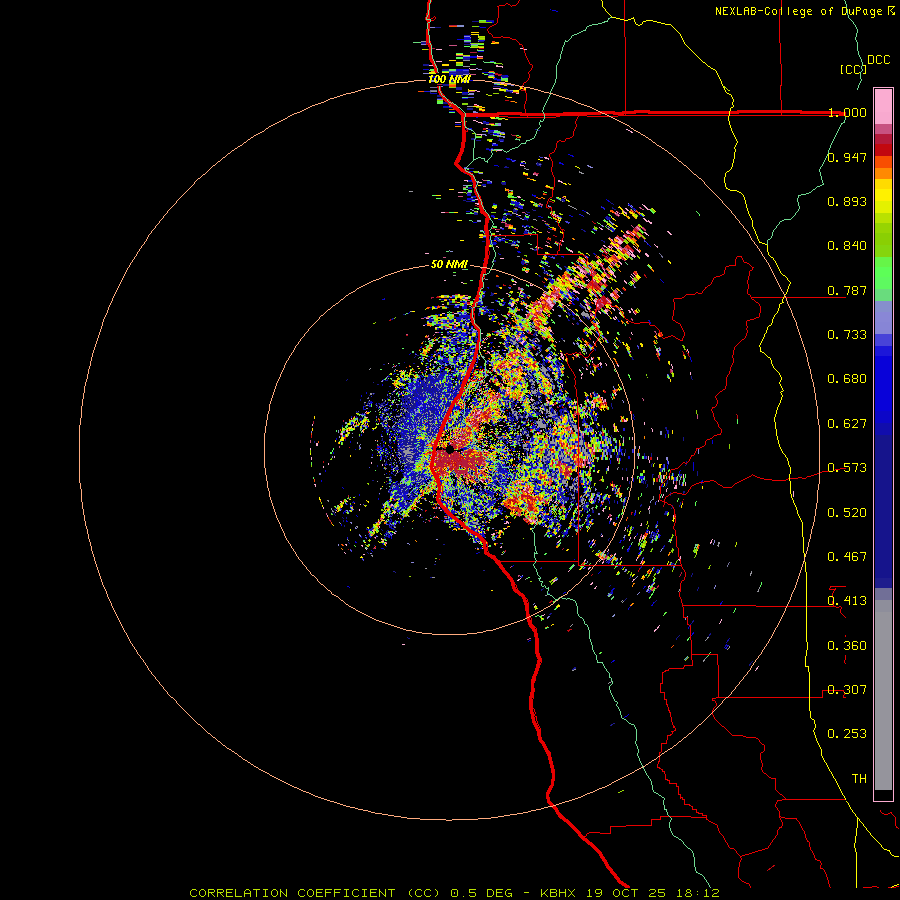
Task: Click the black radar site marker dot
Action: [451, 449]
